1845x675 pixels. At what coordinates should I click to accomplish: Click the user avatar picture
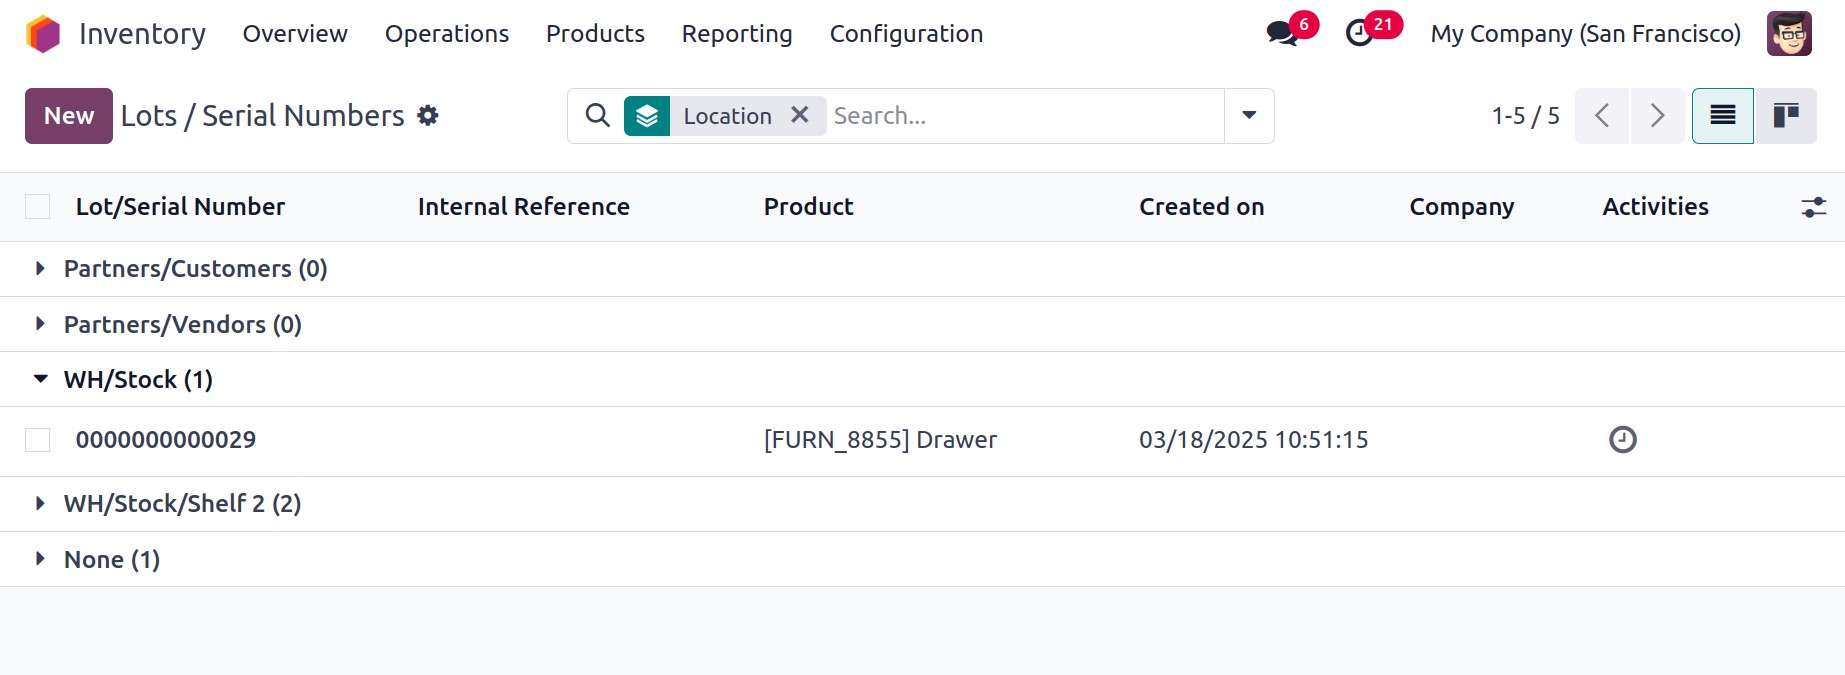coord(1789,34)
